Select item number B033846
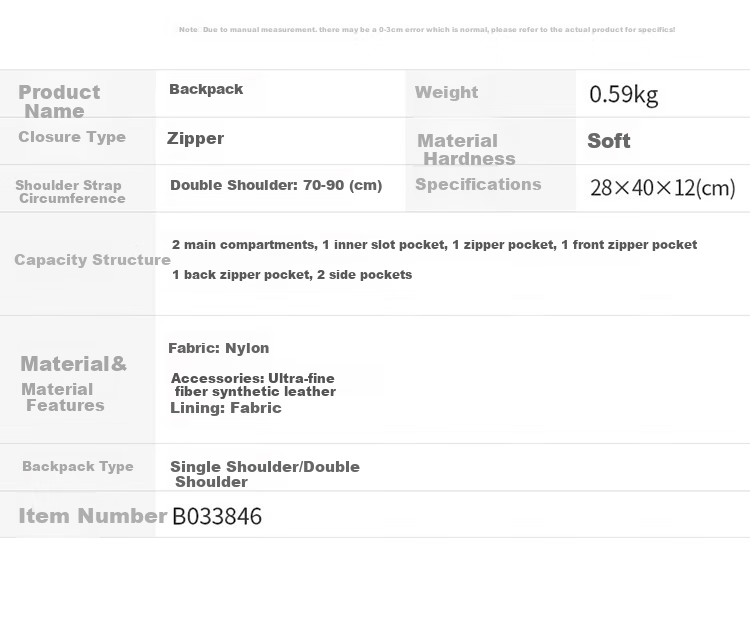This screenshot has height=628, width=750. click(x=217, y=516)
